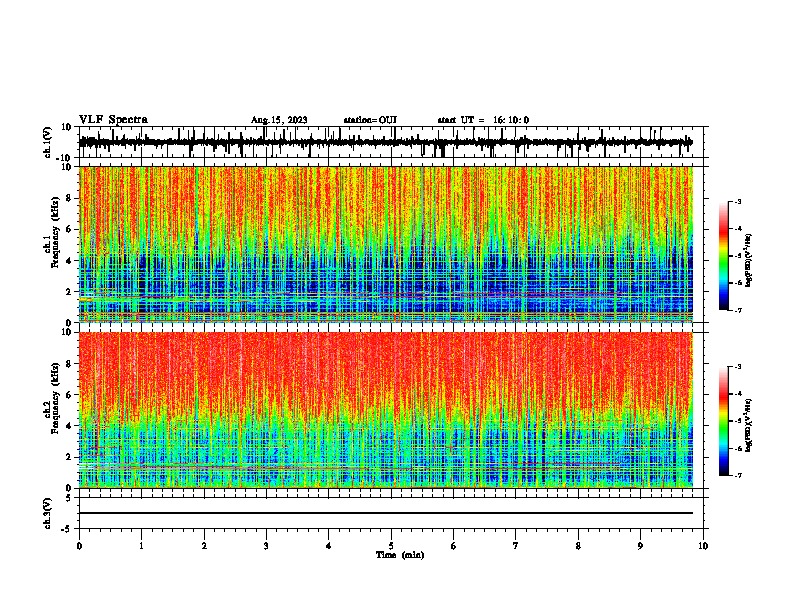Click the "start UT = 16:10:0" text
Image resolution: width=792 pixels, height=612 pixels.
(483, 120)
